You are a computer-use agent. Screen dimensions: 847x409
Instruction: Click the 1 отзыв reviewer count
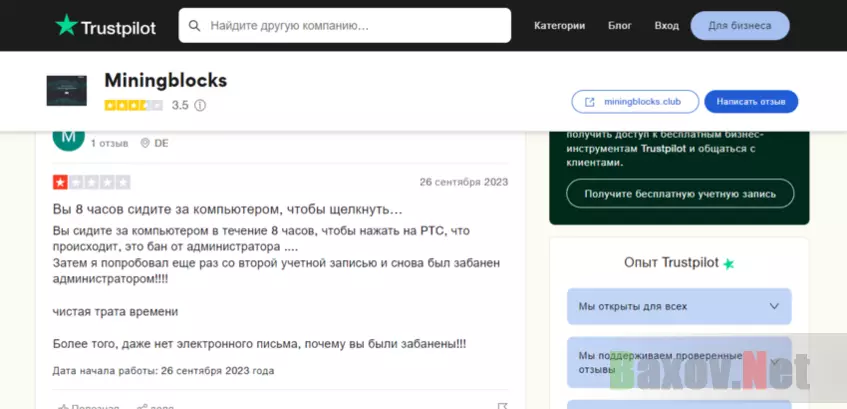point(110,143)
